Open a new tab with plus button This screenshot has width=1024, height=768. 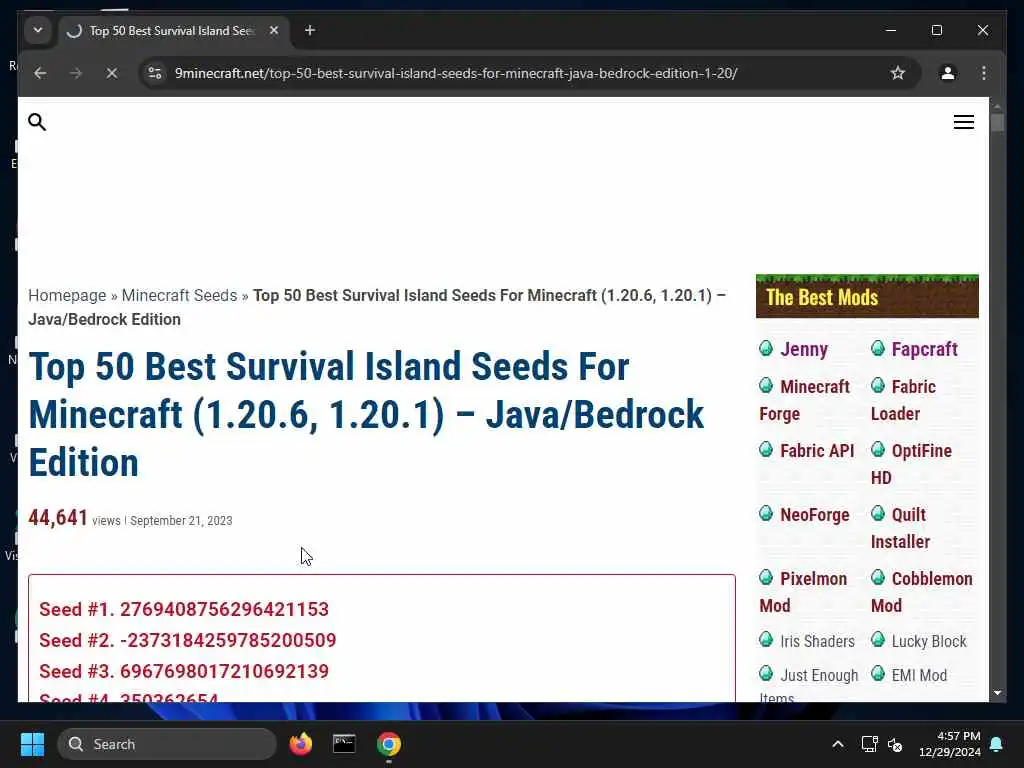click(x=310, y=31)
